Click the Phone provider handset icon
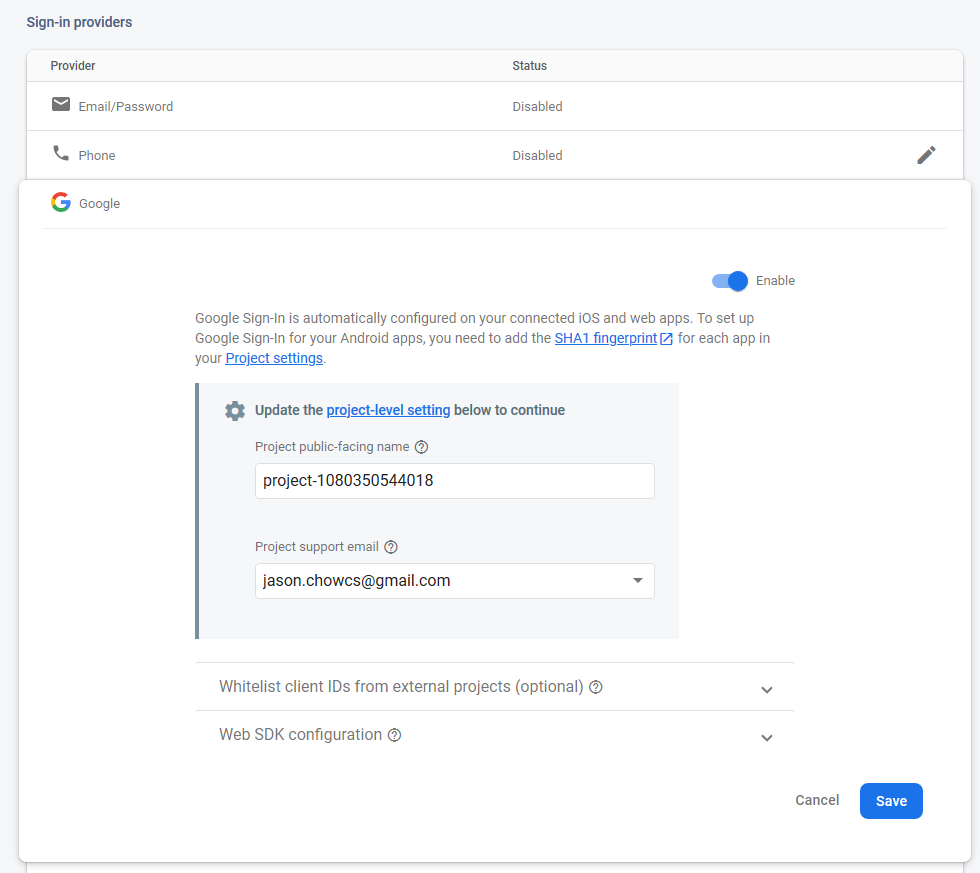980x873 pixels. pyautogui.click(x=61, y=154)
